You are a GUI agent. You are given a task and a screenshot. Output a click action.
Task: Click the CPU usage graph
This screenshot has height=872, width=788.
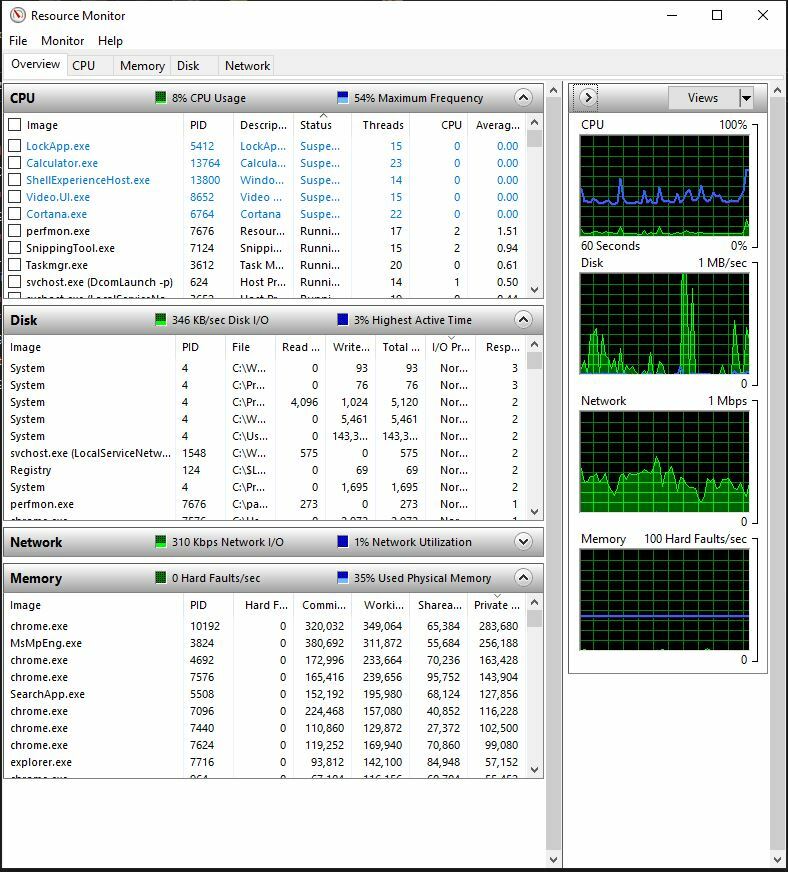(664, 186)
